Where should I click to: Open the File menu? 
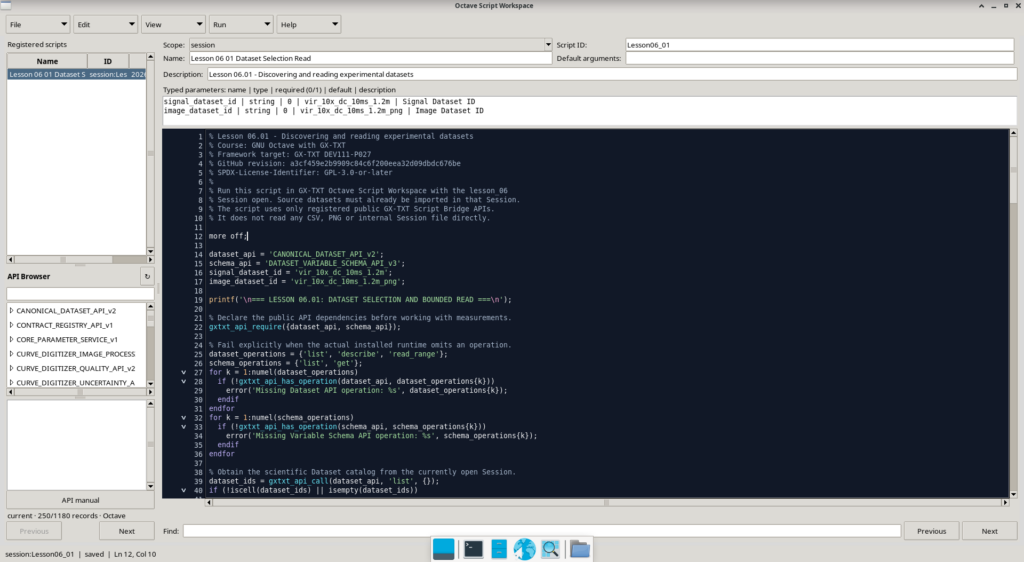click(38, 25)
